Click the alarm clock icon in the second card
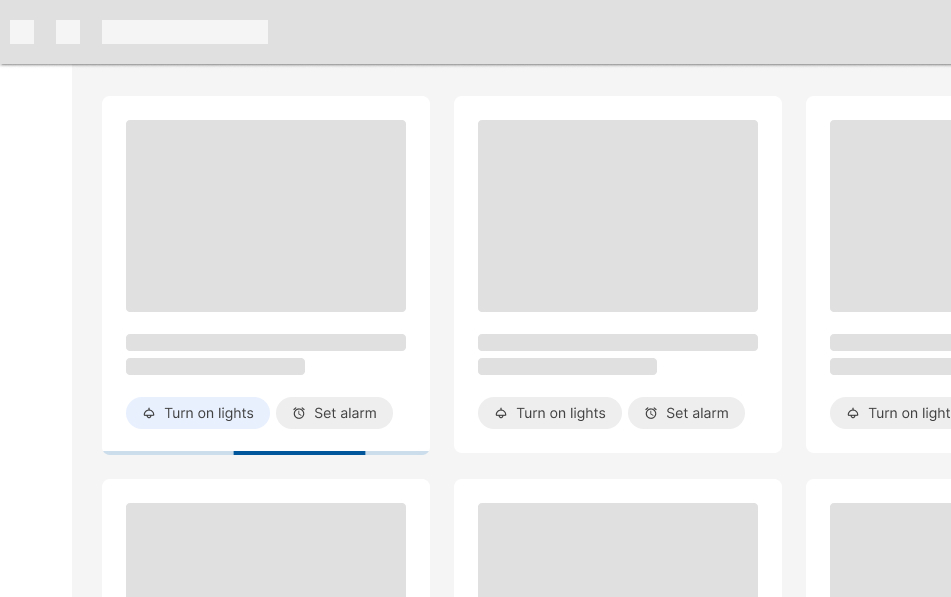The height and width of the screenshot is (597, 951). click(x=651, y=413)
